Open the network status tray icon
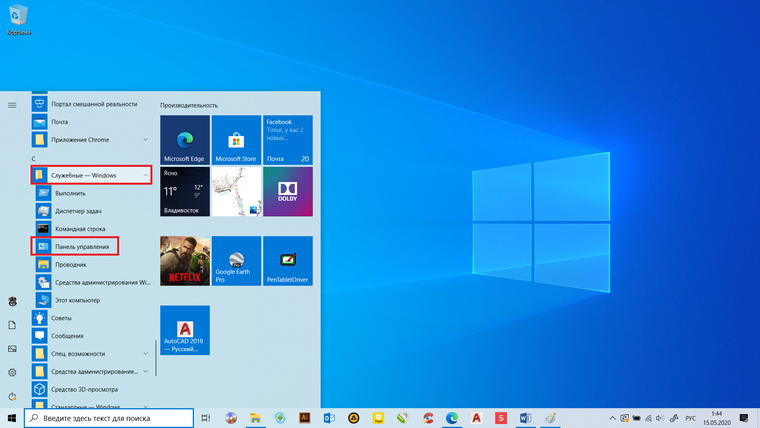Image resolution: width=760 pixels, height=428 pixels. [x=648, y=418]
